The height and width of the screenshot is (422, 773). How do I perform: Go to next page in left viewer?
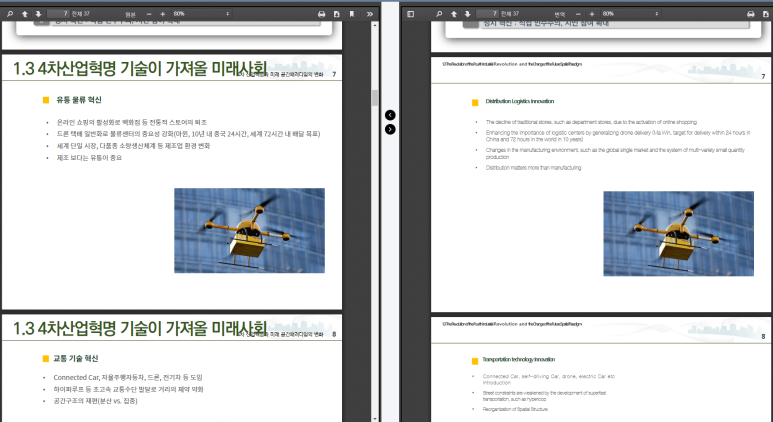[x=38, y=14]
